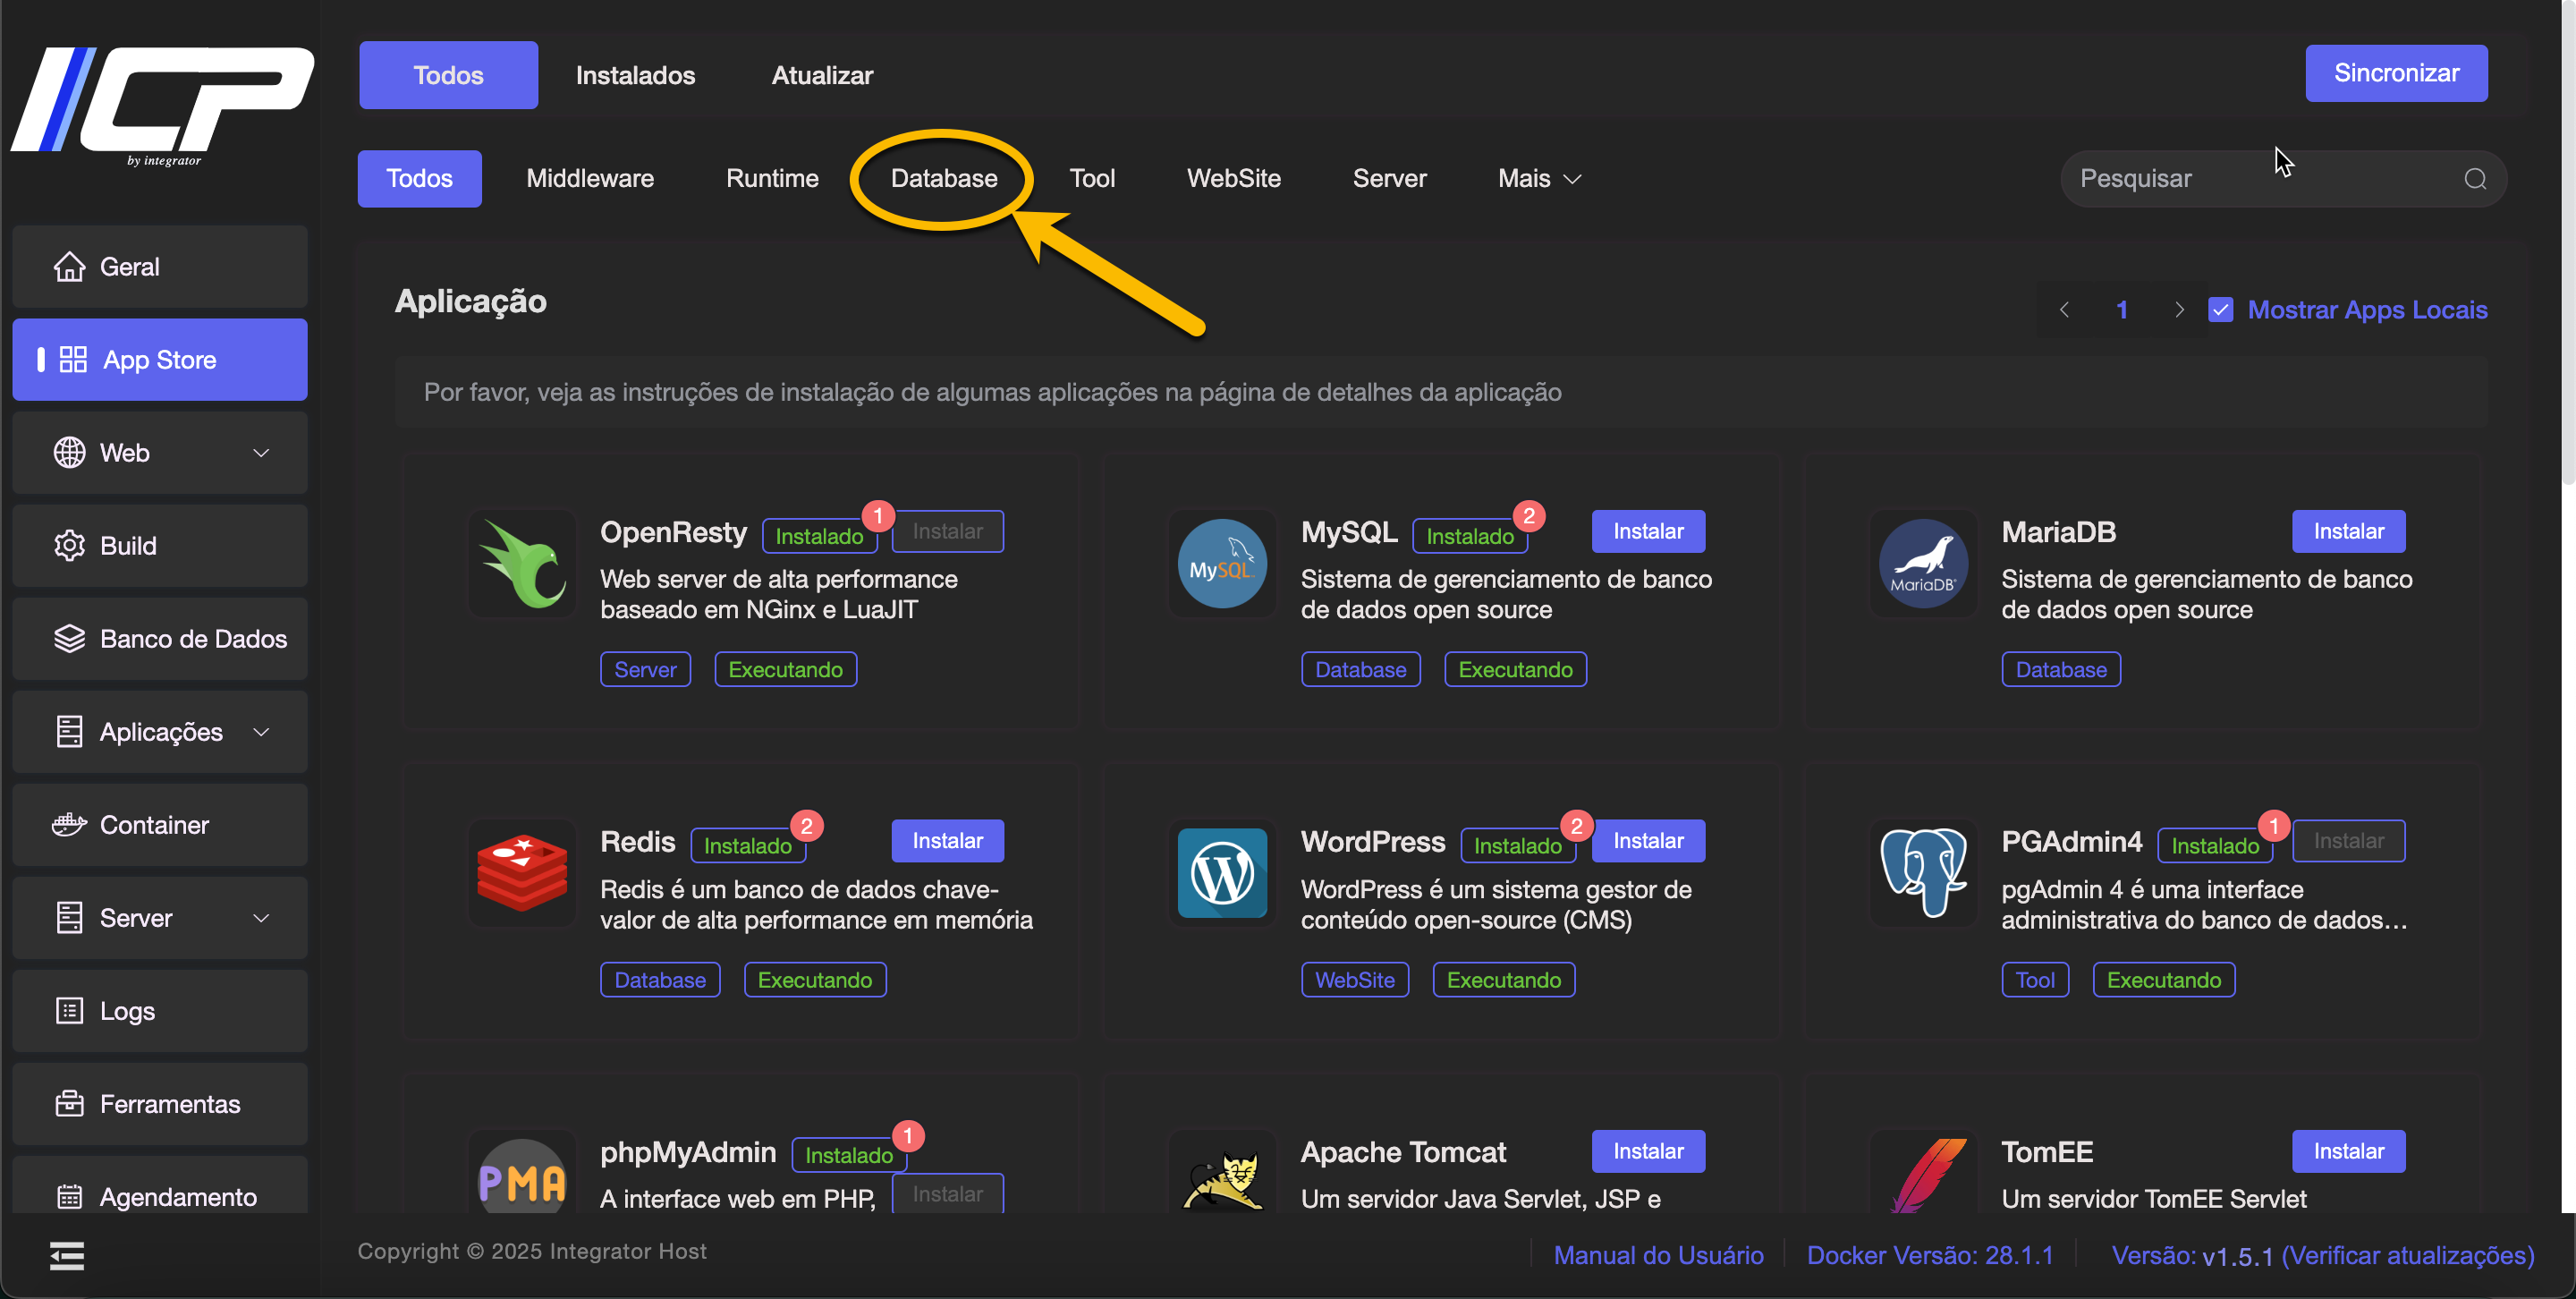Image resolution: width=2576 pixels, height=1299 pixels.
Task: Select the Database category filter
Action: point(943,179)
